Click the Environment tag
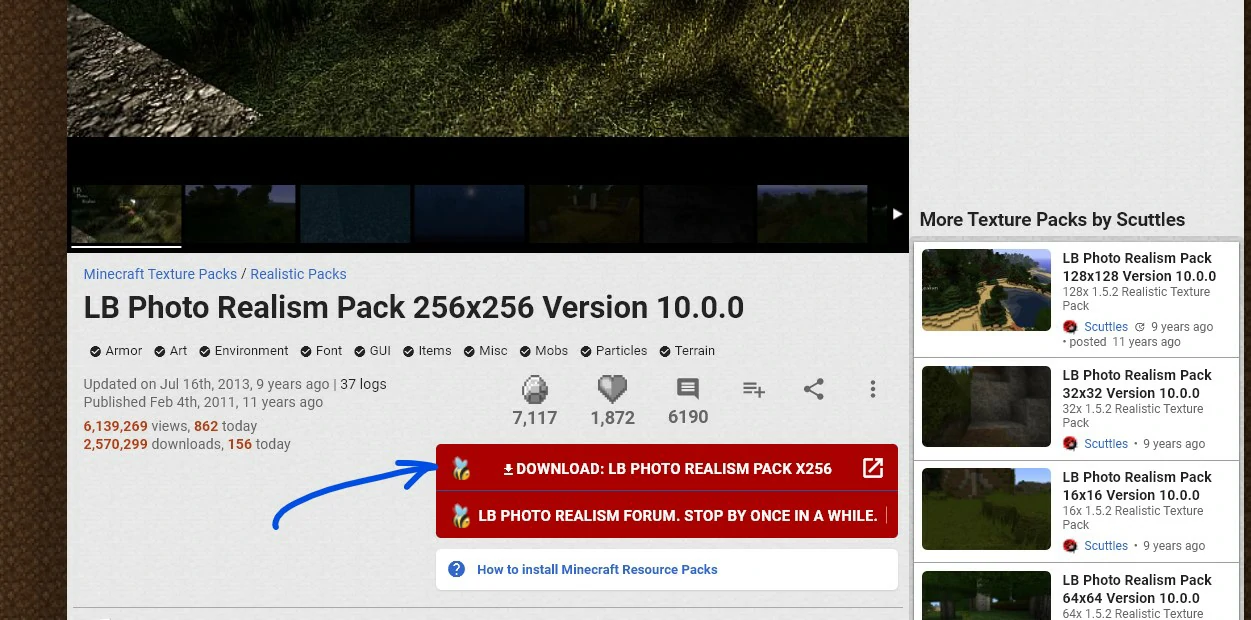 [243, 351]
